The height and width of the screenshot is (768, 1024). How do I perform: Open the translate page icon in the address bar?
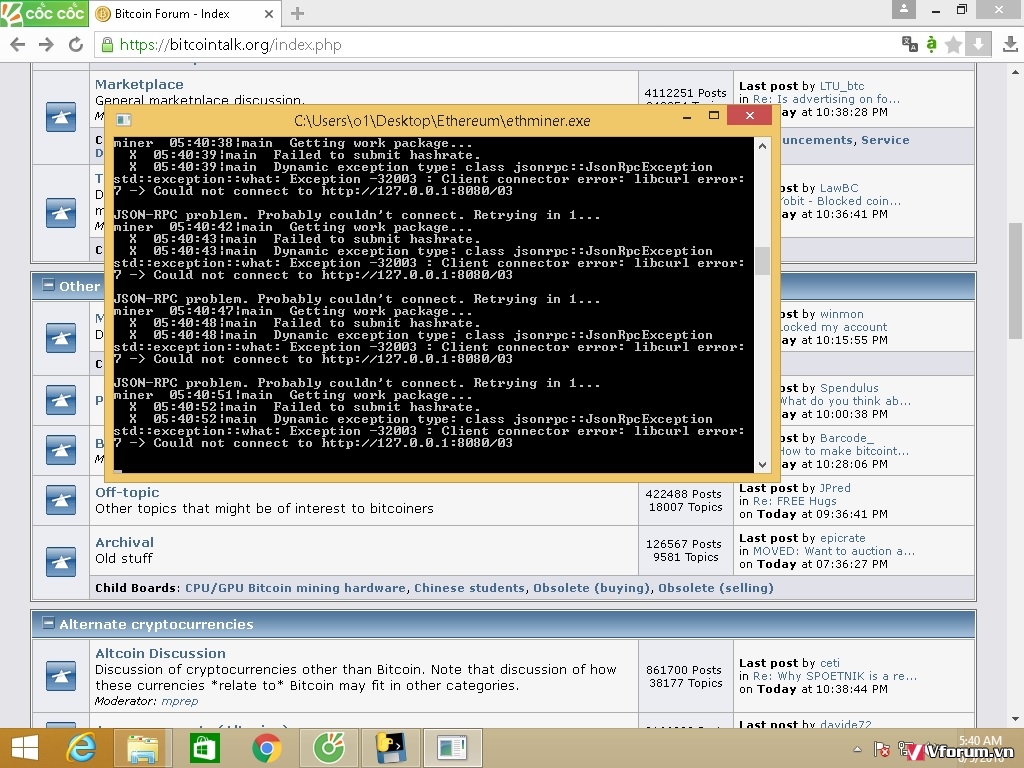(909, 44)
